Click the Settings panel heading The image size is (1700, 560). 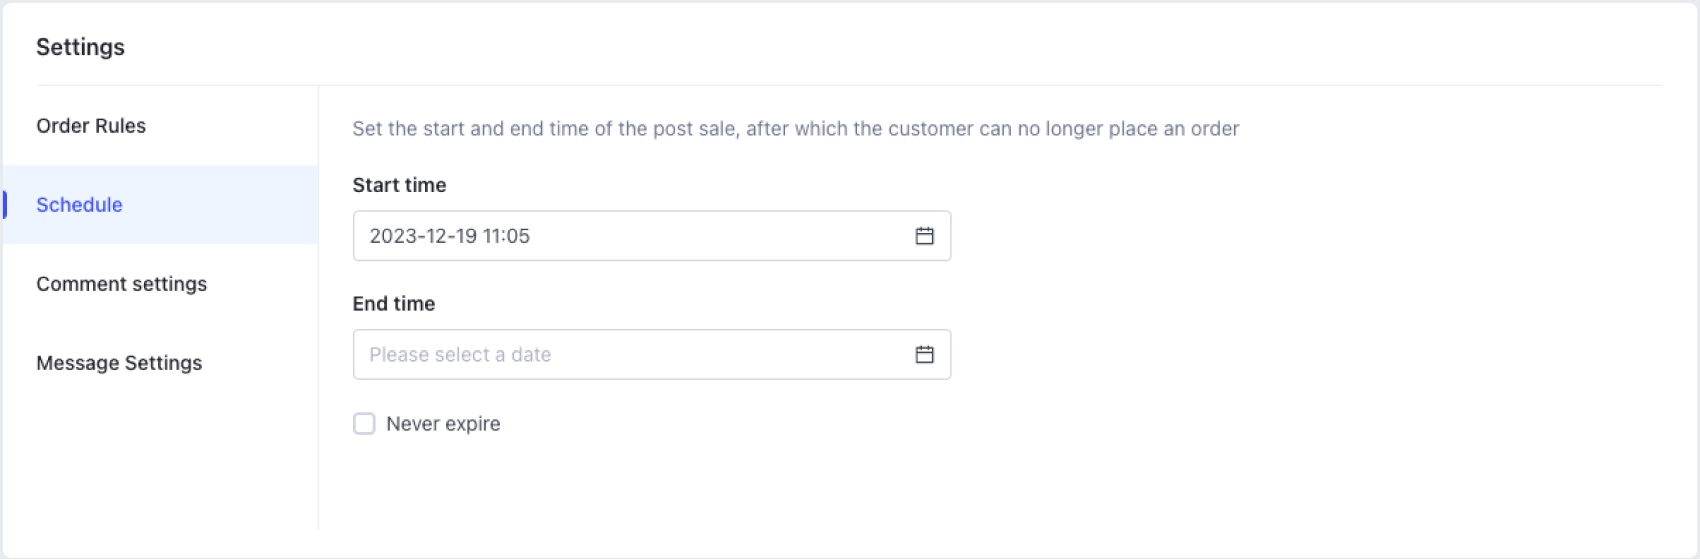click(x=80, y=47)
